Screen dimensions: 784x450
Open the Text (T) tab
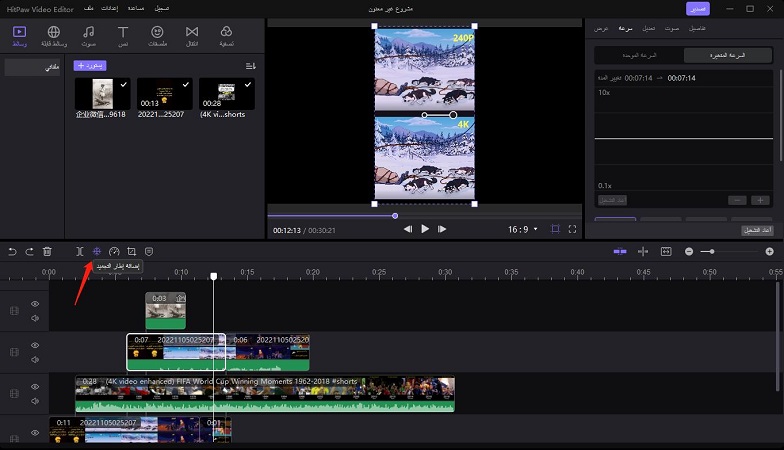click(x=123, y=36)
